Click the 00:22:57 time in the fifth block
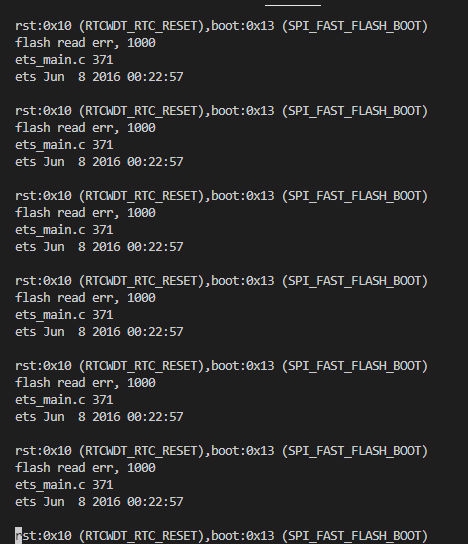Viewport: 468px width, 544px height. (x=155, y=417)
